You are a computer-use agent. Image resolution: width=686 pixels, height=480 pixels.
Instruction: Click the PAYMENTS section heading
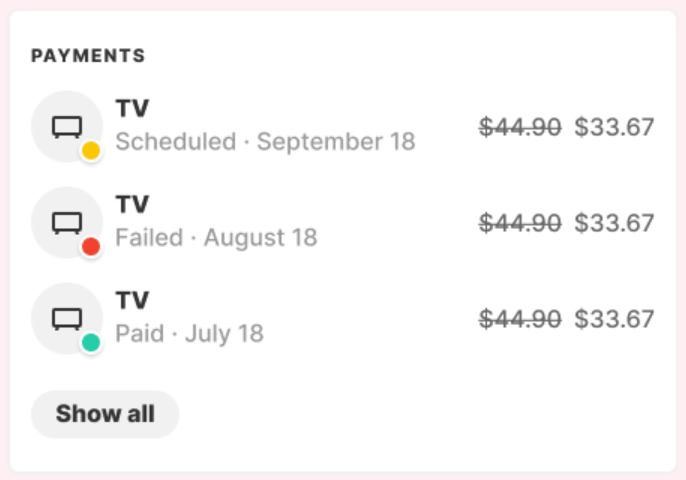click(88, 56)
